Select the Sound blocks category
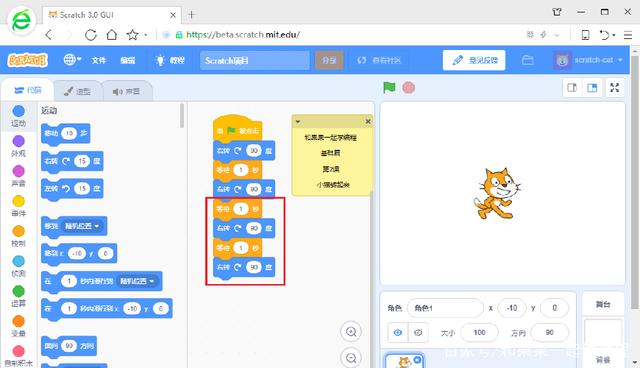The image size is (640, 368). pos(18,176)
